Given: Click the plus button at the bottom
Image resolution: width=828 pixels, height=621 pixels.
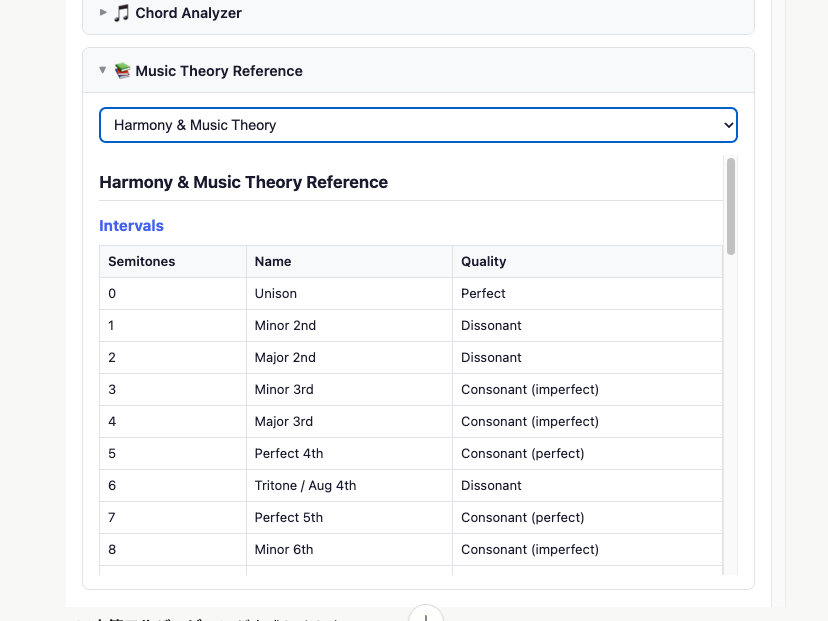Looking at the screenshot, I should click(427, 615).
